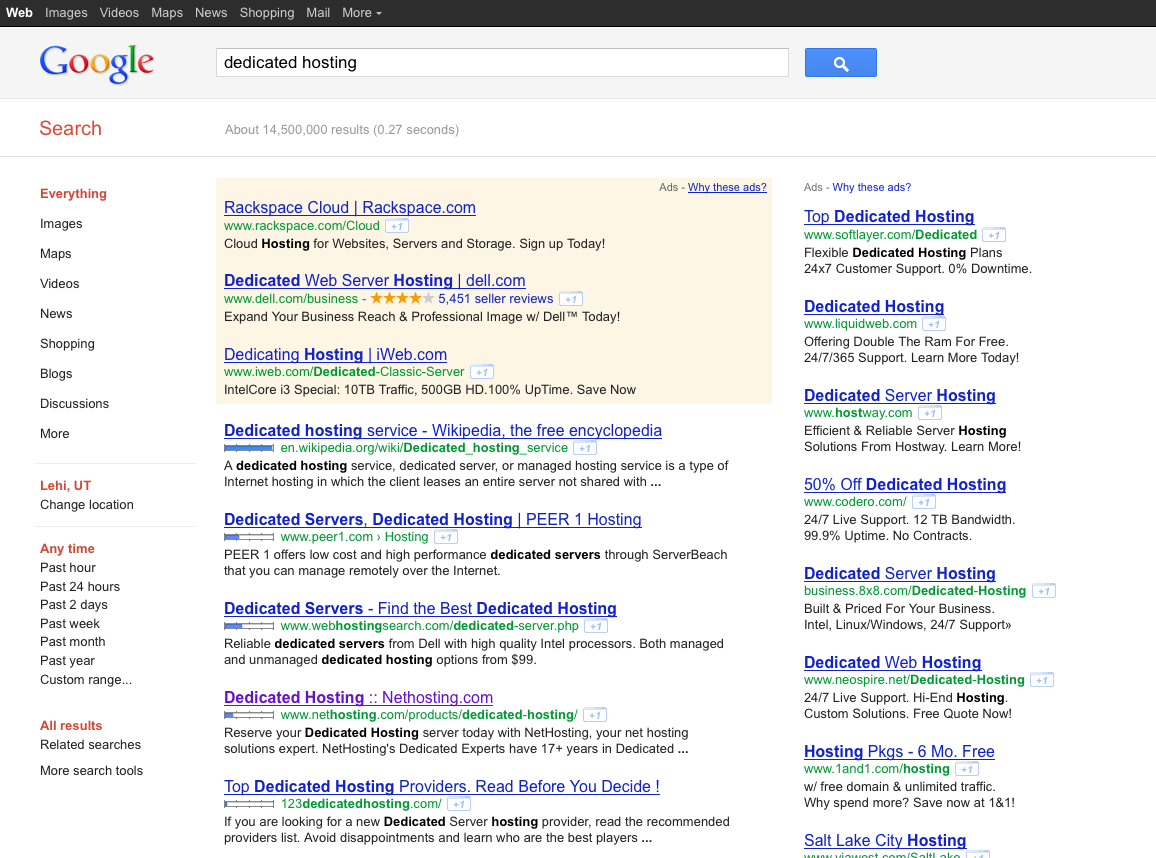The image size is (1156, 858).
Task: Switch to Images in top navigation bar
Action: [x=66, y=13]
